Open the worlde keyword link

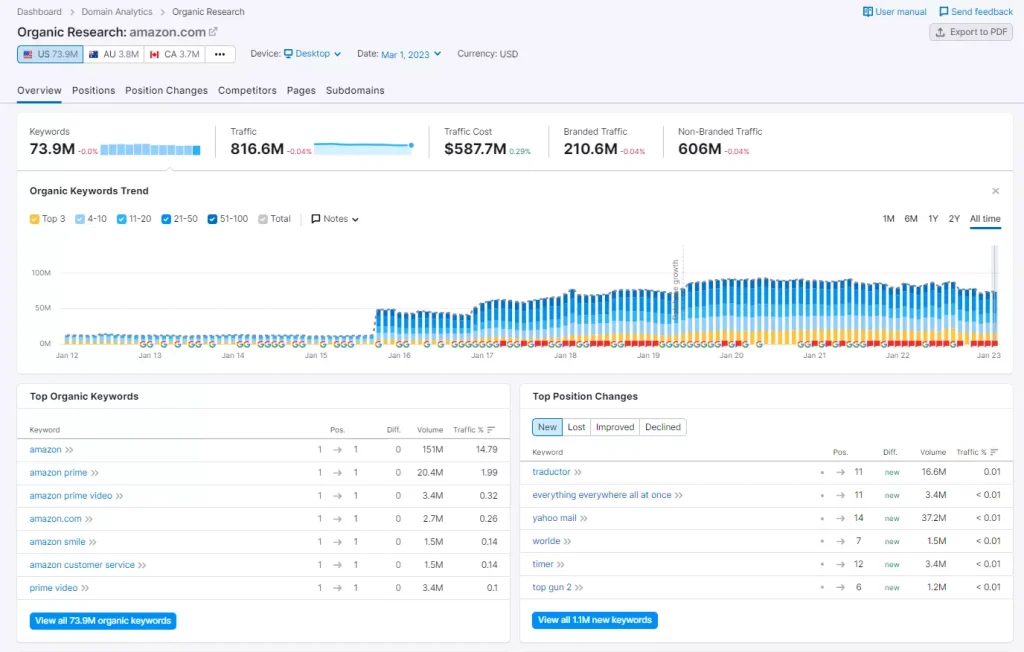click(x=546, y=541)
